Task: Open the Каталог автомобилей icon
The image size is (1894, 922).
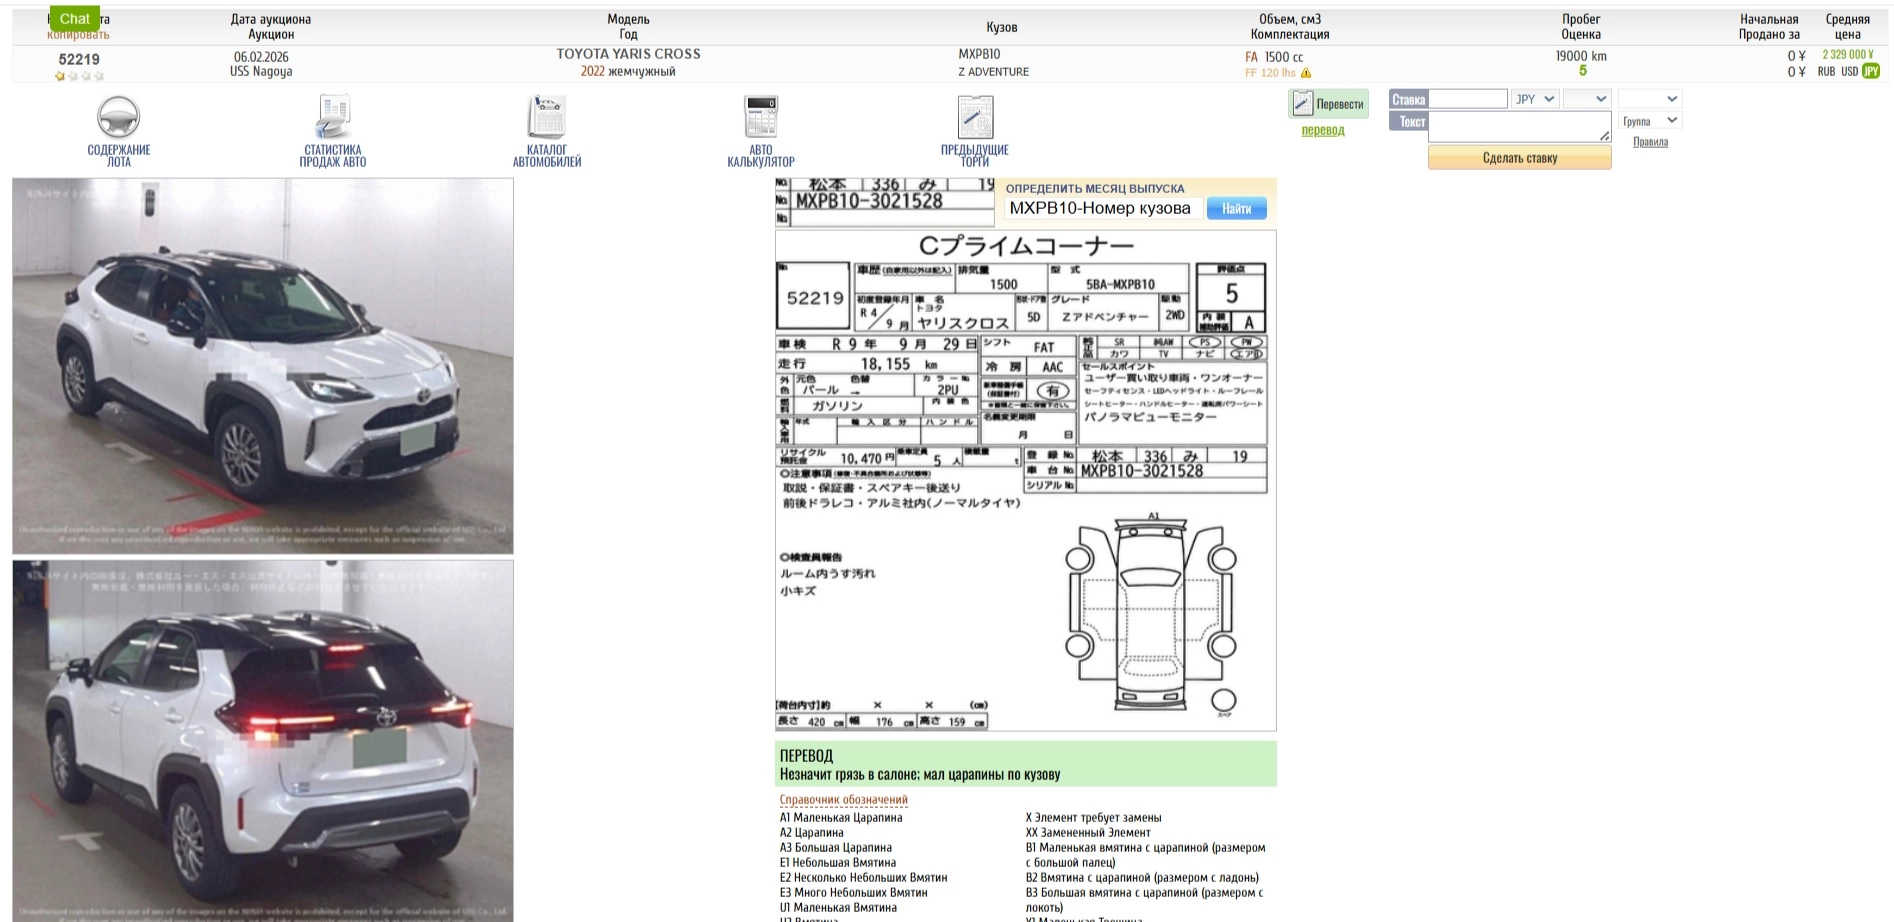Action: pyautogui.click(x=547, y=118)
